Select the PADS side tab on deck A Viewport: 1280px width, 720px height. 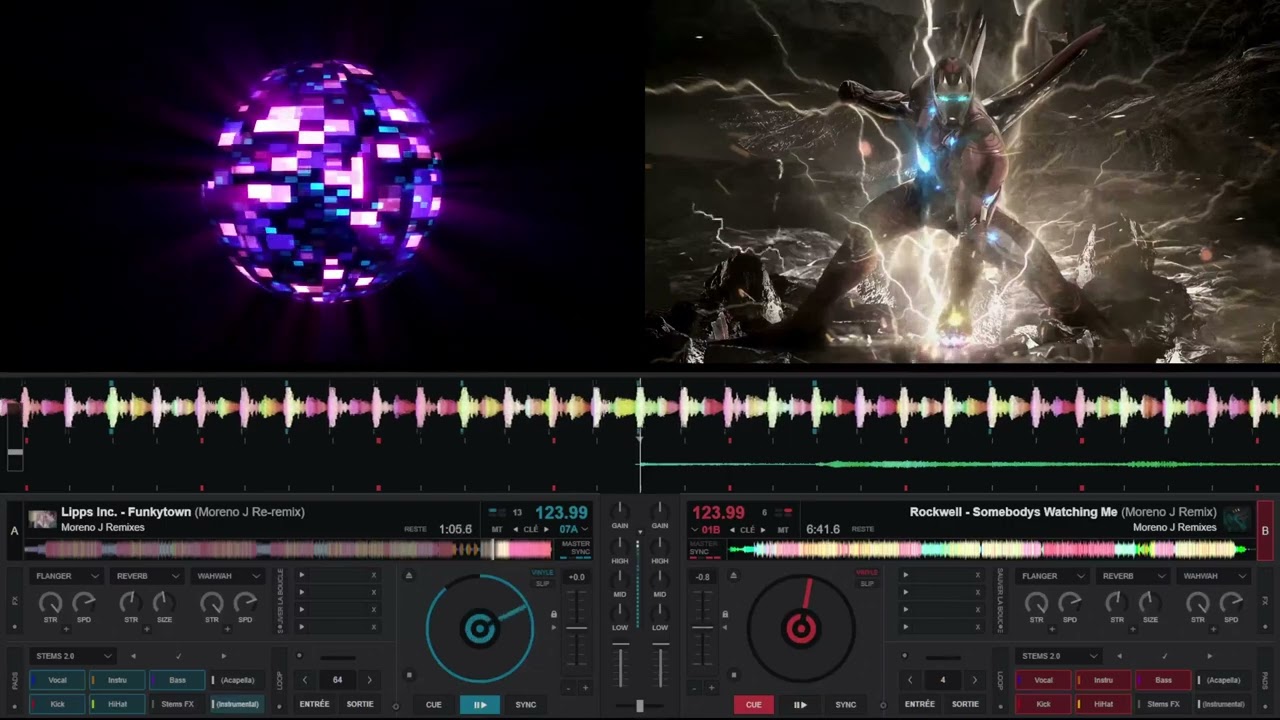click(14, 680)
